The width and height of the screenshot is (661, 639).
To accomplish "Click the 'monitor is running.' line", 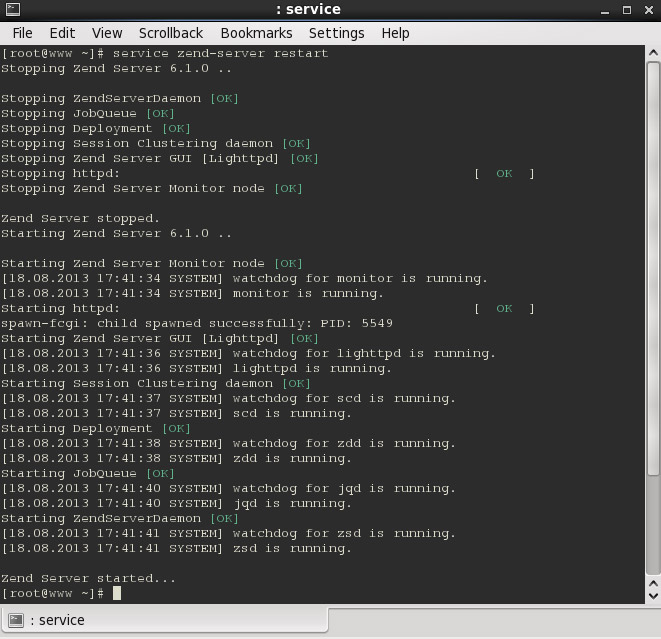I will tap(193, 293).
